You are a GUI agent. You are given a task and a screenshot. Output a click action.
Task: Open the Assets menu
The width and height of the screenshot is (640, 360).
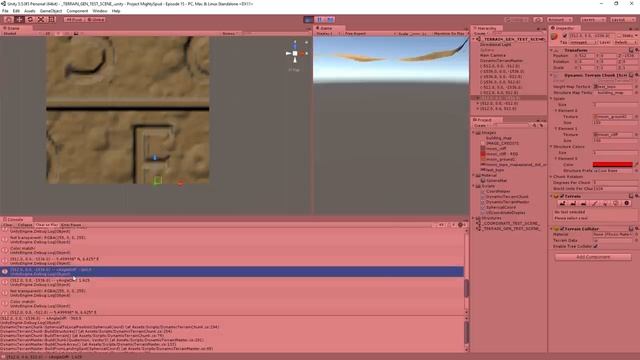coord(30,11)
